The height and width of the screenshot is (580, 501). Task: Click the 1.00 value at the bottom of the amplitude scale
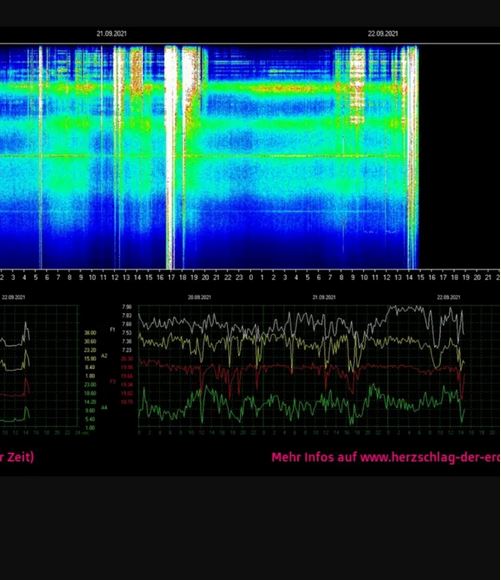click(x=90, y=428)
